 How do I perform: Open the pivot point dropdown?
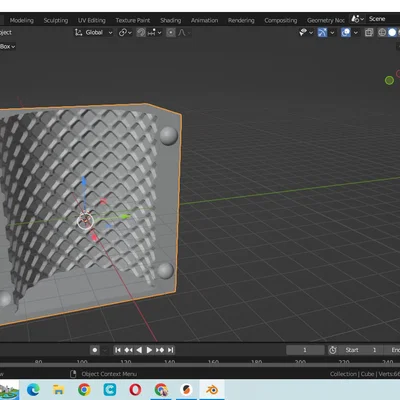coord(125,32)
